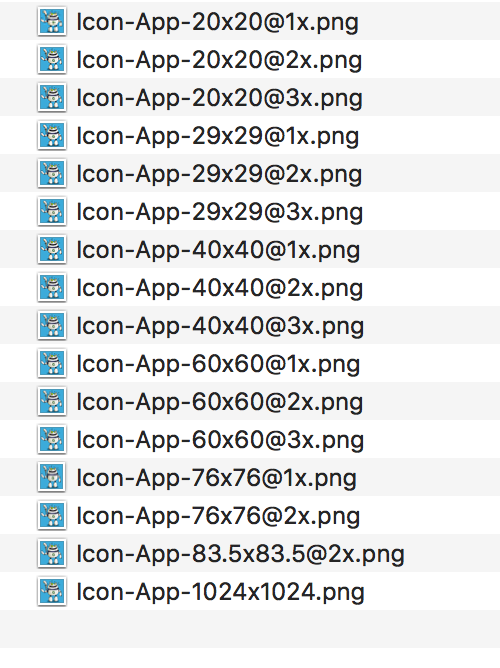Select file name Icon-App-20x20@1x.png

pyautogui.click(x=218, y=23)
